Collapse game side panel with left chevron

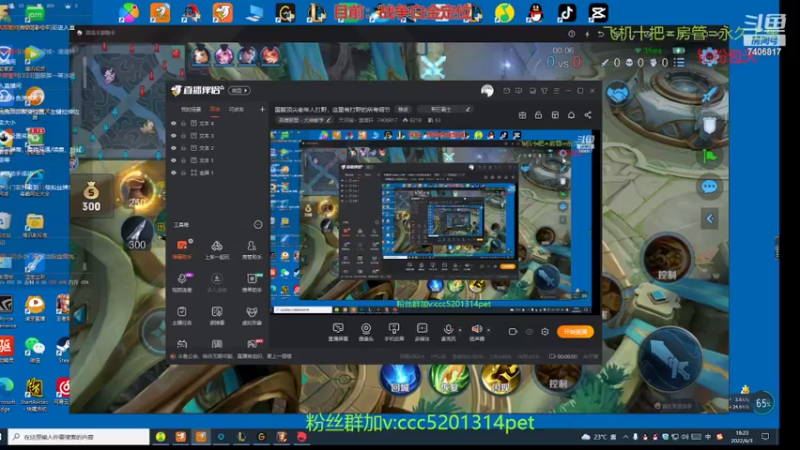710,219
